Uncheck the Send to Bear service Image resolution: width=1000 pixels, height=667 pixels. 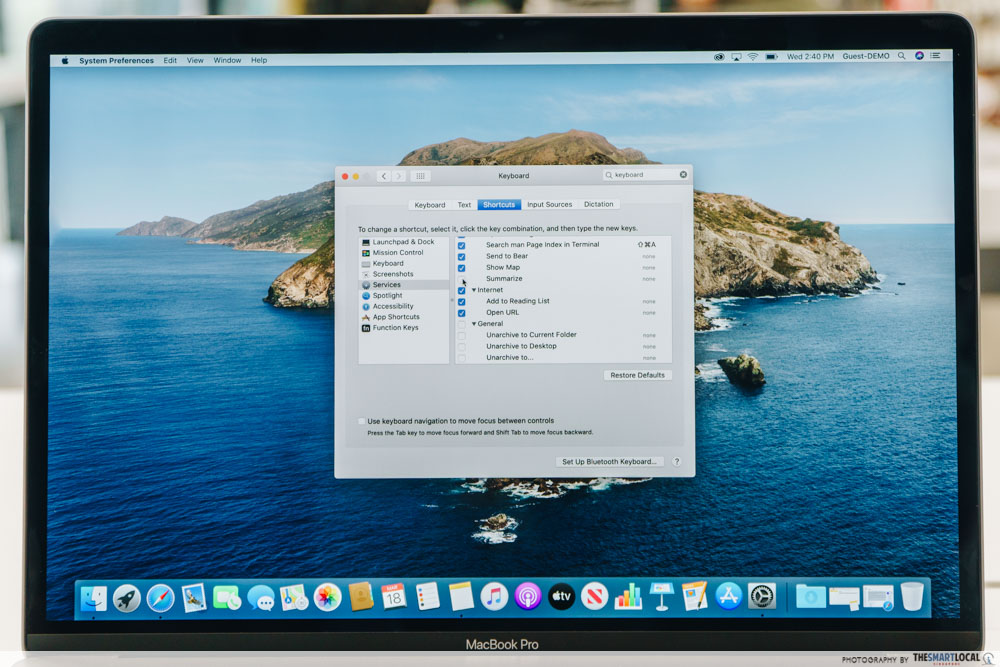pos(461,257)
